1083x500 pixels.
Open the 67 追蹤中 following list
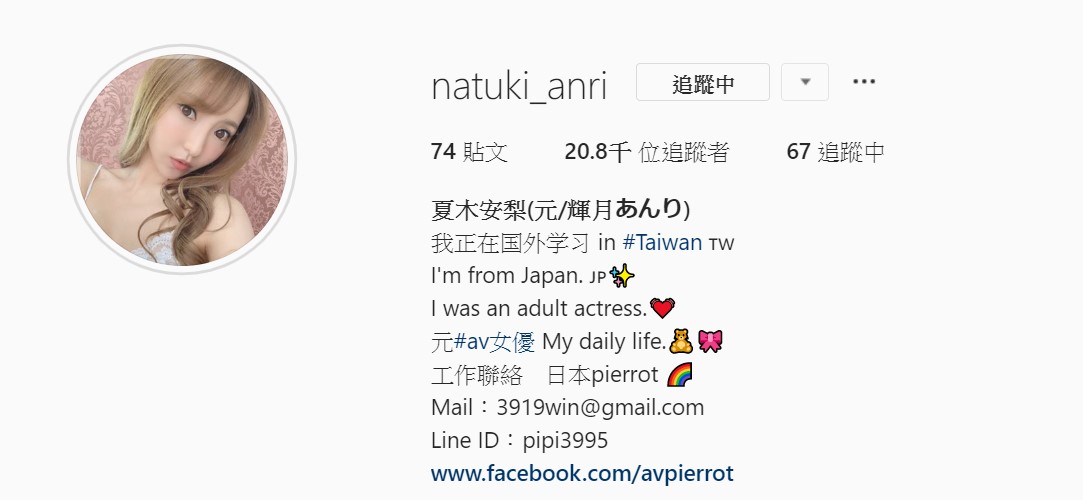click(835, 152)
